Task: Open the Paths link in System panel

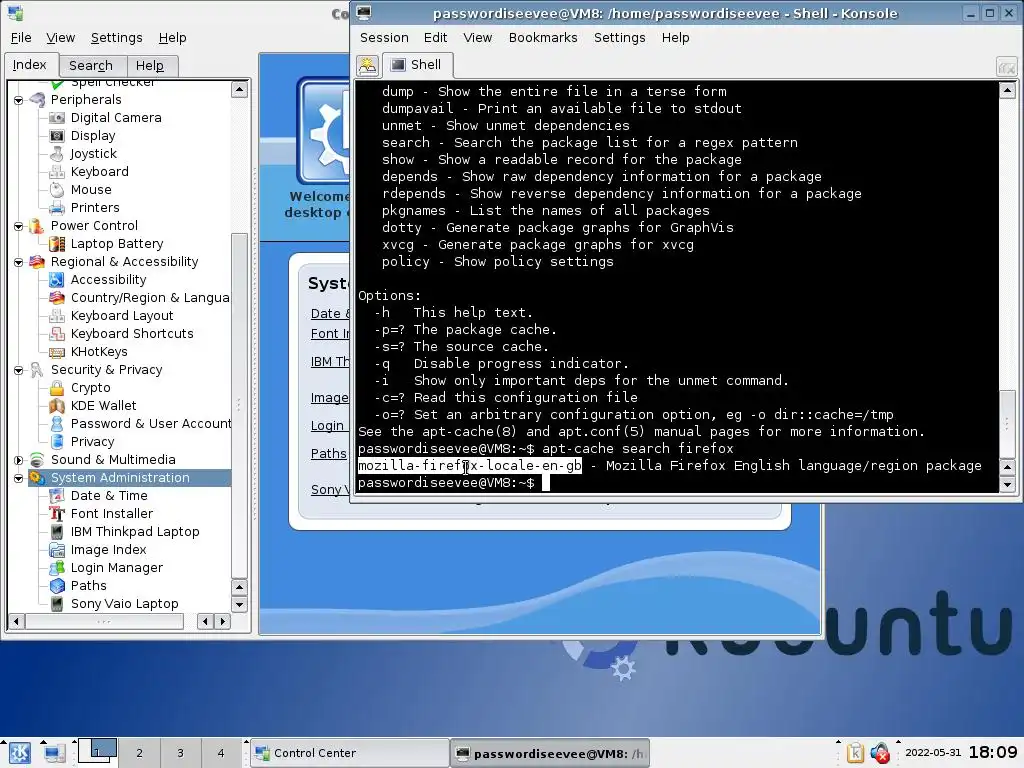Action: 328,454
